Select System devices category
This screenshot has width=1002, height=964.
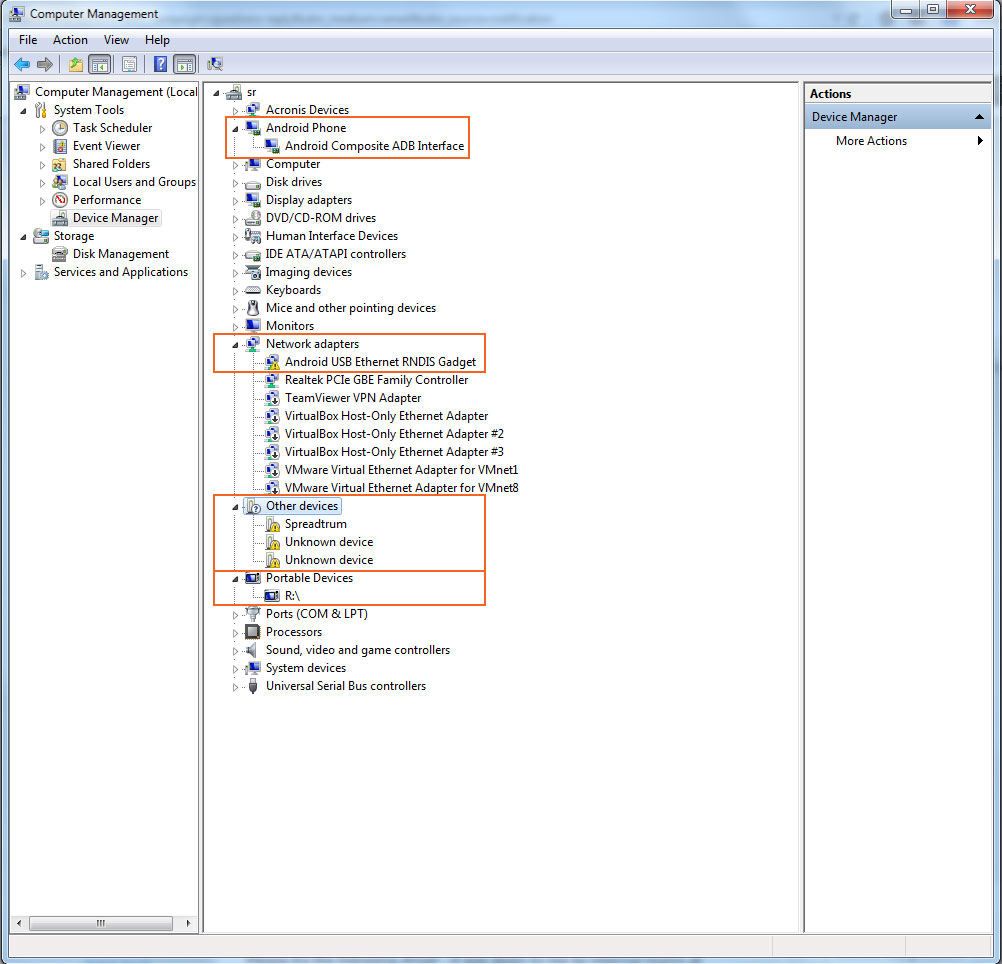tap(305, 668)
